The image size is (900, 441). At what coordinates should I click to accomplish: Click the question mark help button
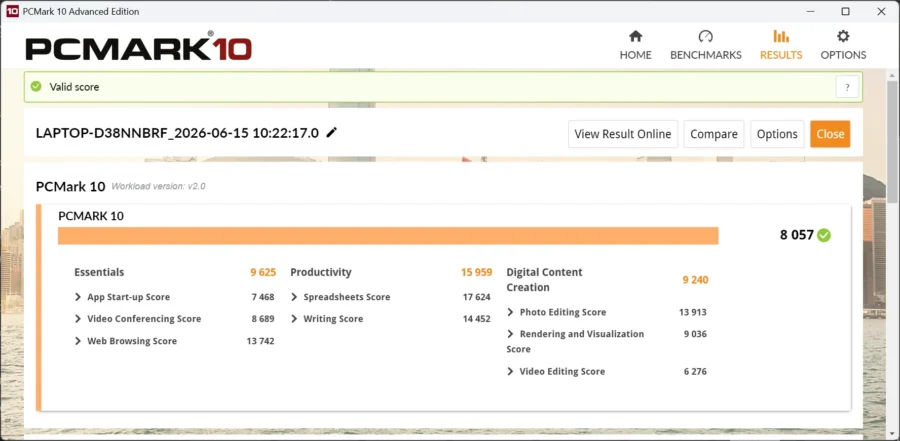pos(847,87)
